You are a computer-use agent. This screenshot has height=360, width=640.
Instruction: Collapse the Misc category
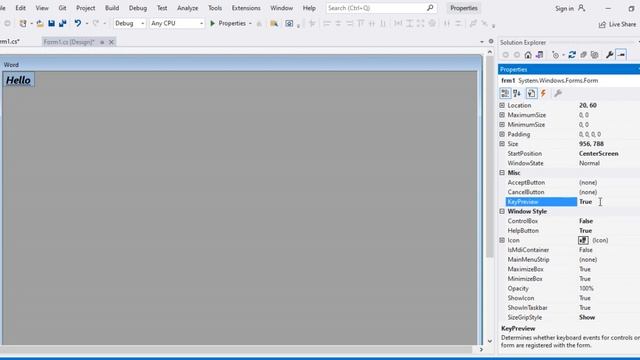[x=502, y=173]
